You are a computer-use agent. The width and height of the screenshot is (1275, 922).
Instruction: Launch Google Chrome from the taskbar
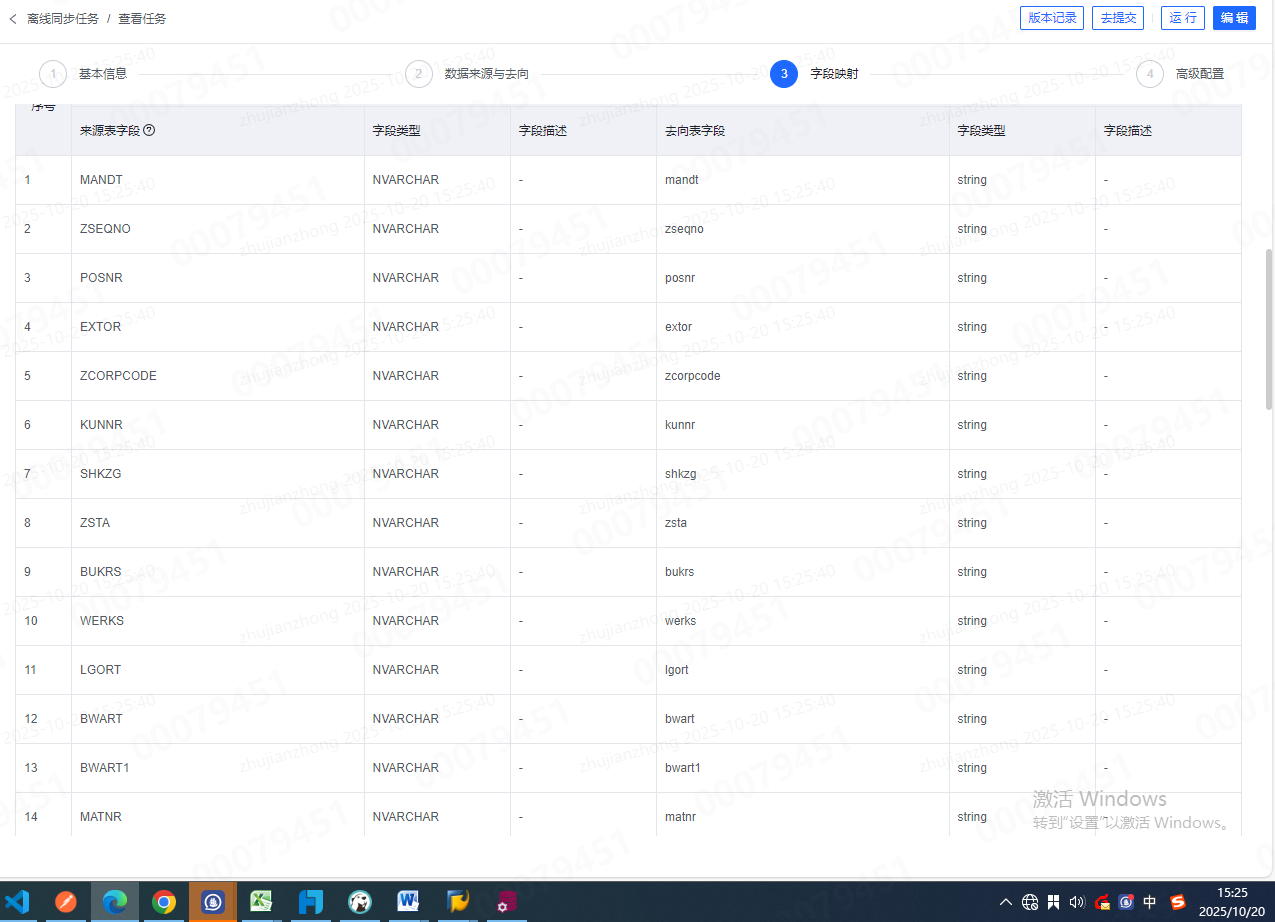[164, 902]
